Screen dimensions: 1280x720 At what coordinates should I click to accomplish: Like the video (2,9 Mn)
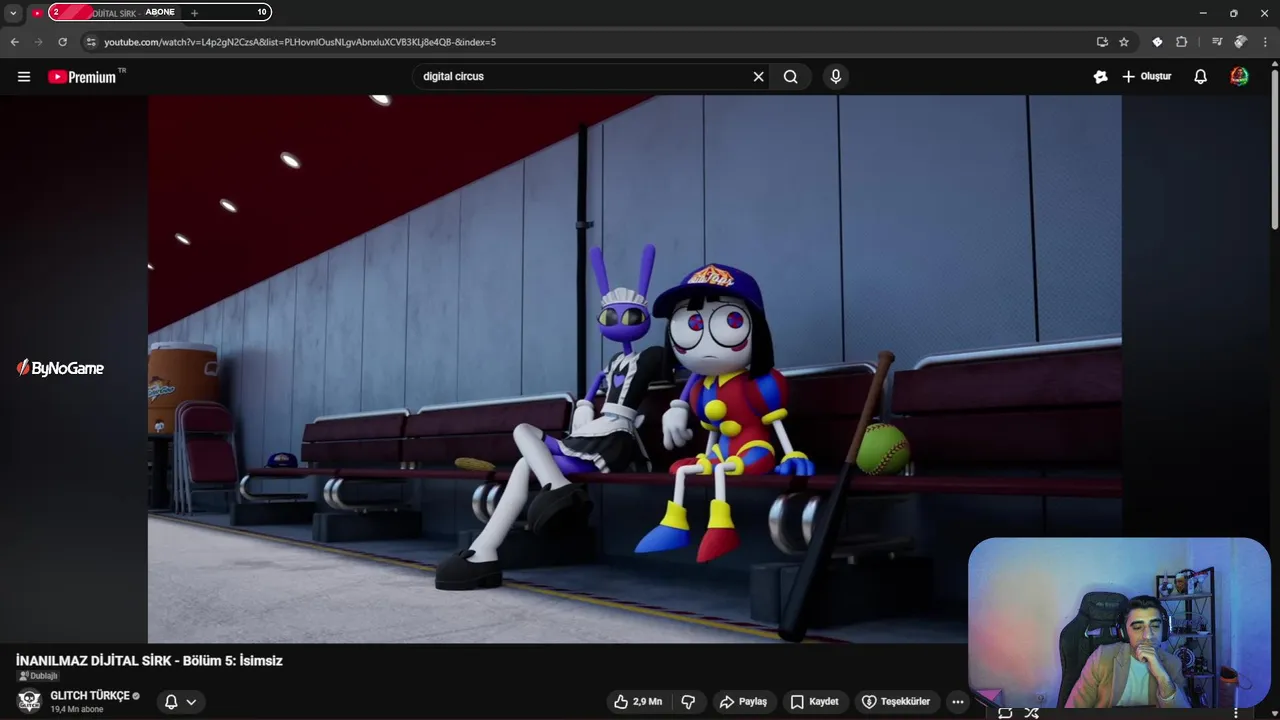(x=638, y=702)
